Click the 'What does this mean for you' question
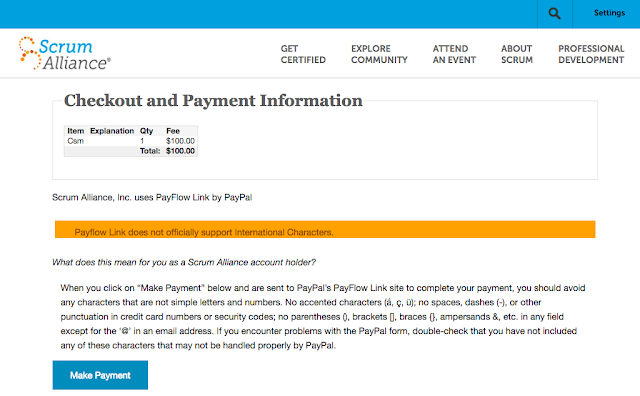640x396 pixels. click(184, 263)
